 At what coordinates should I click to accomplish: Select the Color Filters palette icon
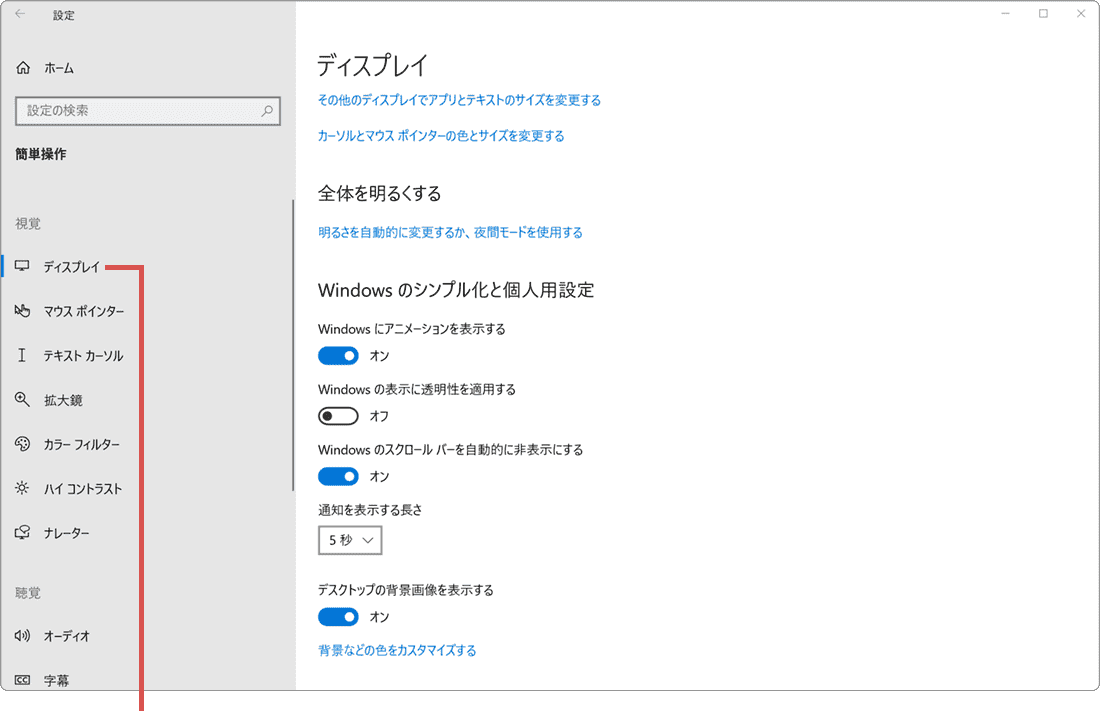click(x=22, y=444)
